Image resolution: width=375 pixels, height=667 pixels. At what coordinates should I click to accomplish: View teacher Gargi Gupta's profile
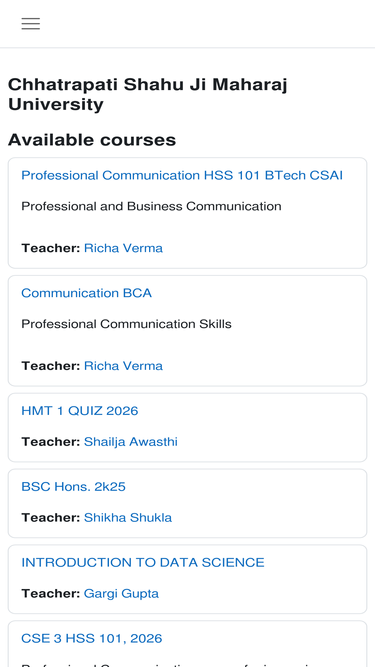click(121, 593)
